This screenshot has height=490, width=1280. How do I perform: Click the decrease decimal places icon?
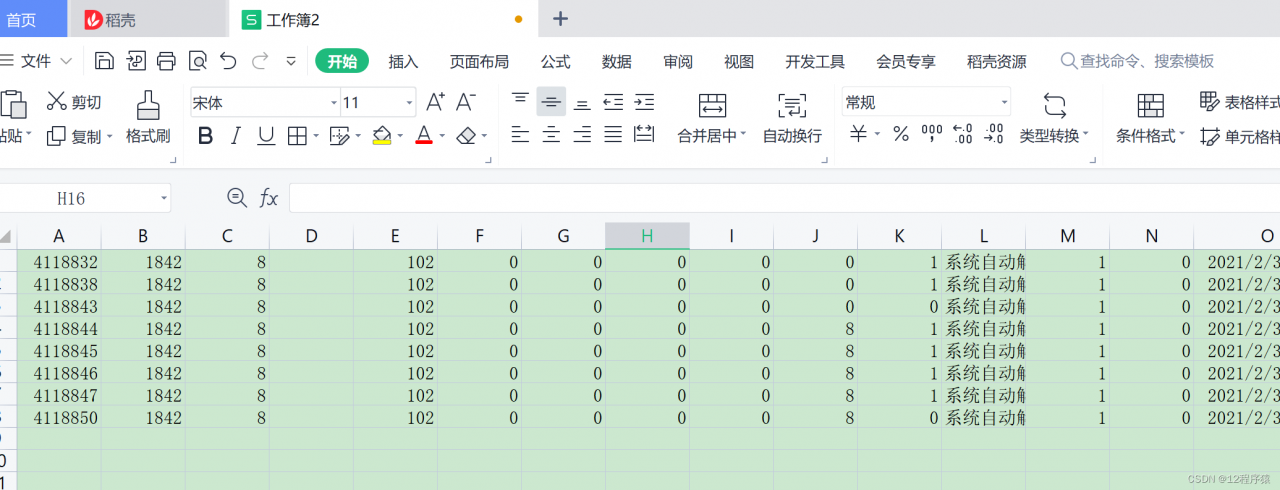tap(994, 134)
